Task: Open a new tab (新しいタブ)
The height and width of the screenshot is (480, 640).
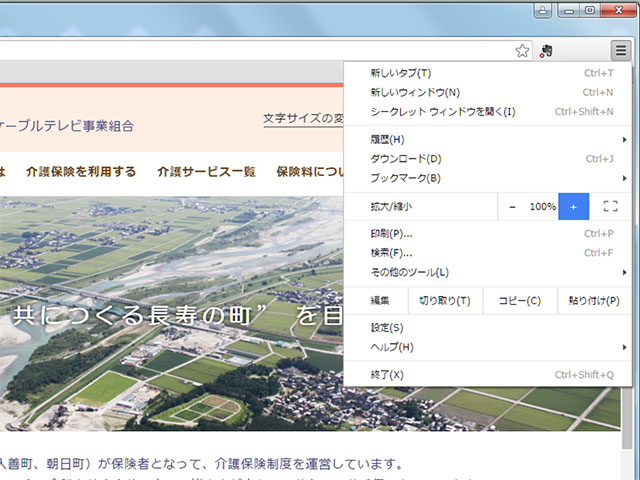Action: pos(488,73)
